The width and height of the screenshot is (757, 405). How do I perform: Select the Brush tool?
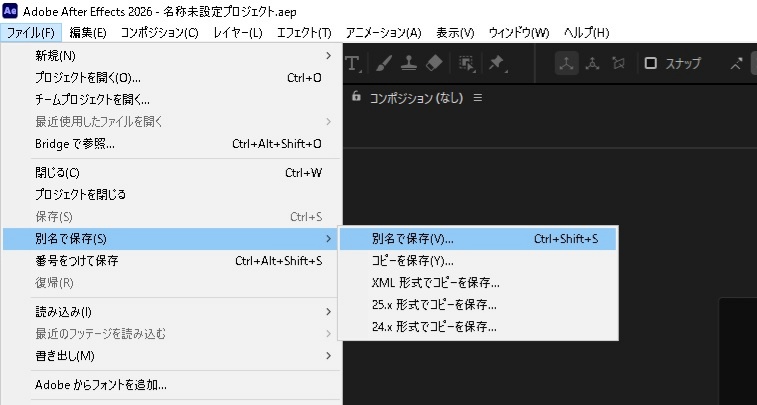tap(384, 63)
